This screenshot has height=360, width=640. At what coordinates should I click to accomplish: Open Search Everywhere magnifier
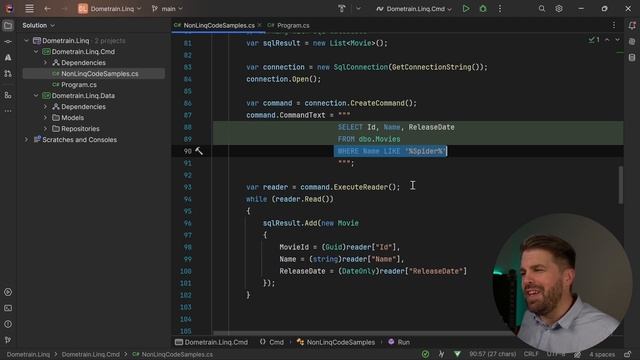[542, 9]
